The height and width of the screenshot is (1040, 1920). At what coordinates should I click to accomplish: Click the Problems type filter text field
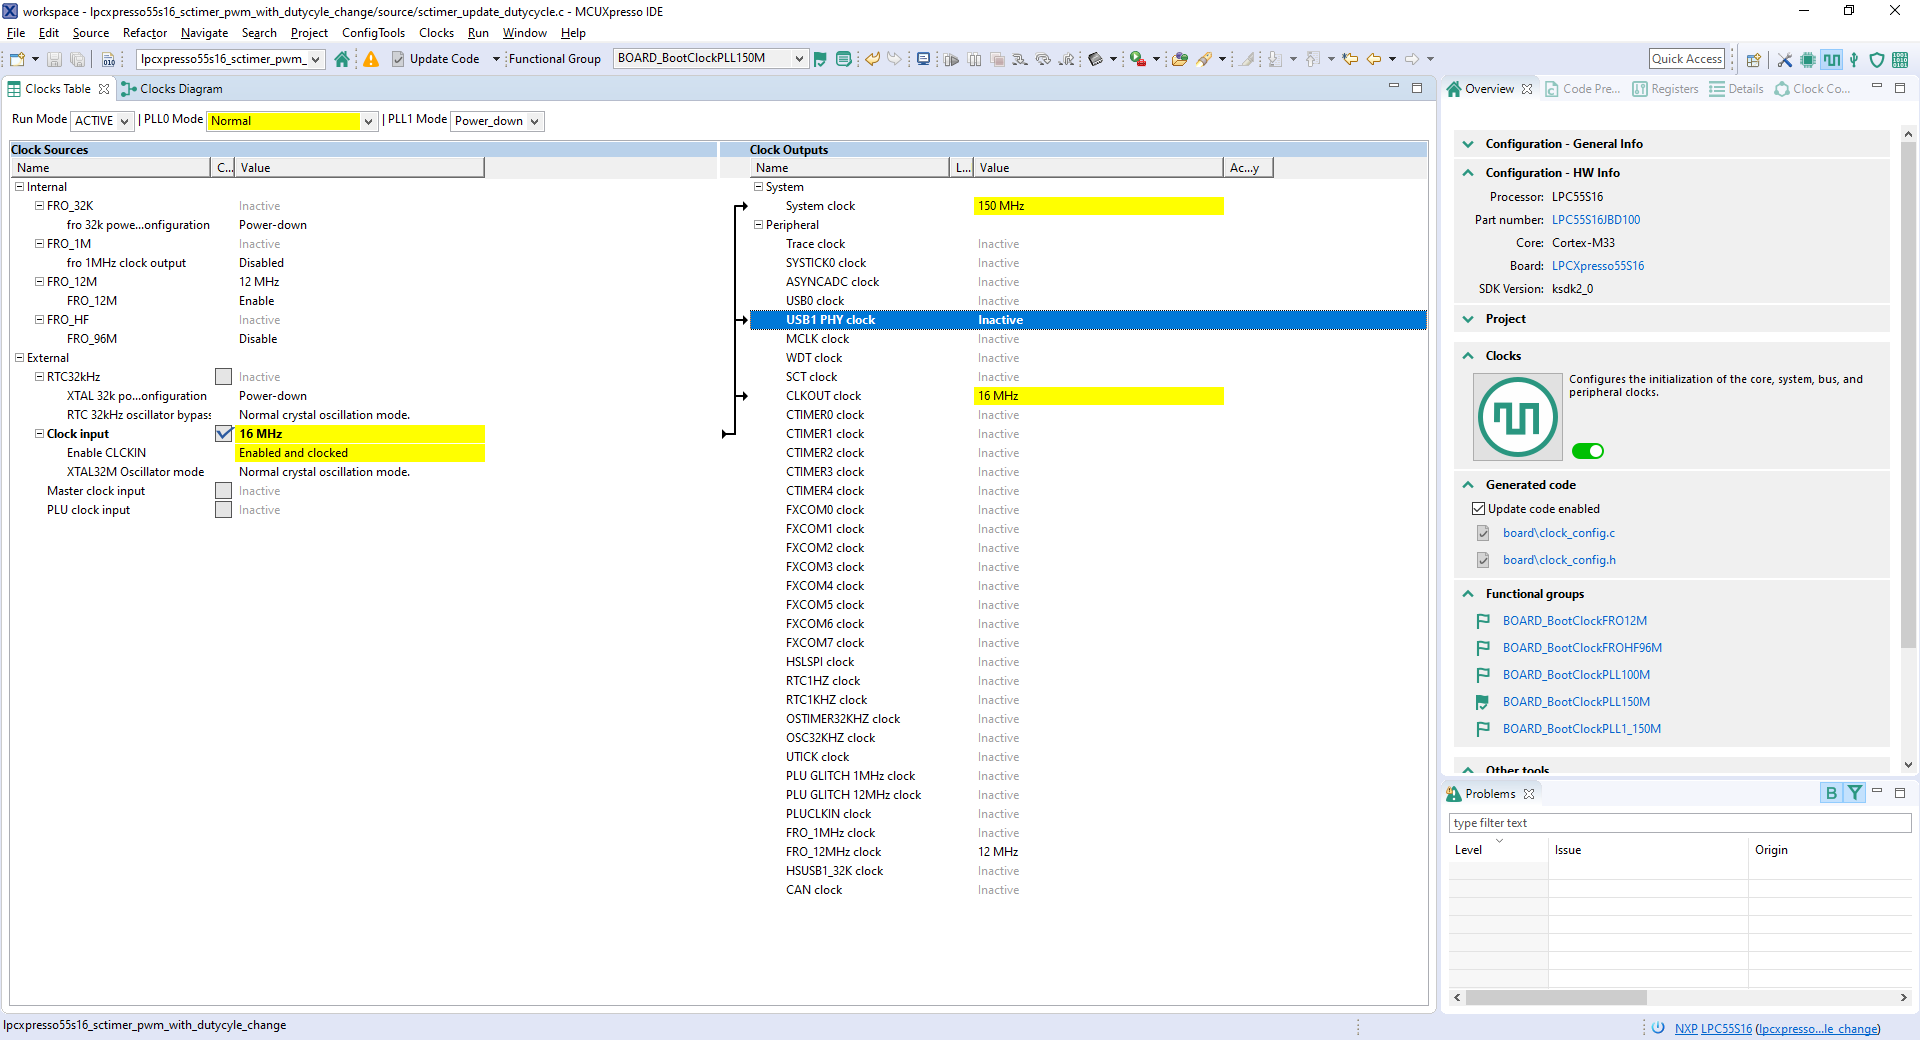tap(1679, 823)
